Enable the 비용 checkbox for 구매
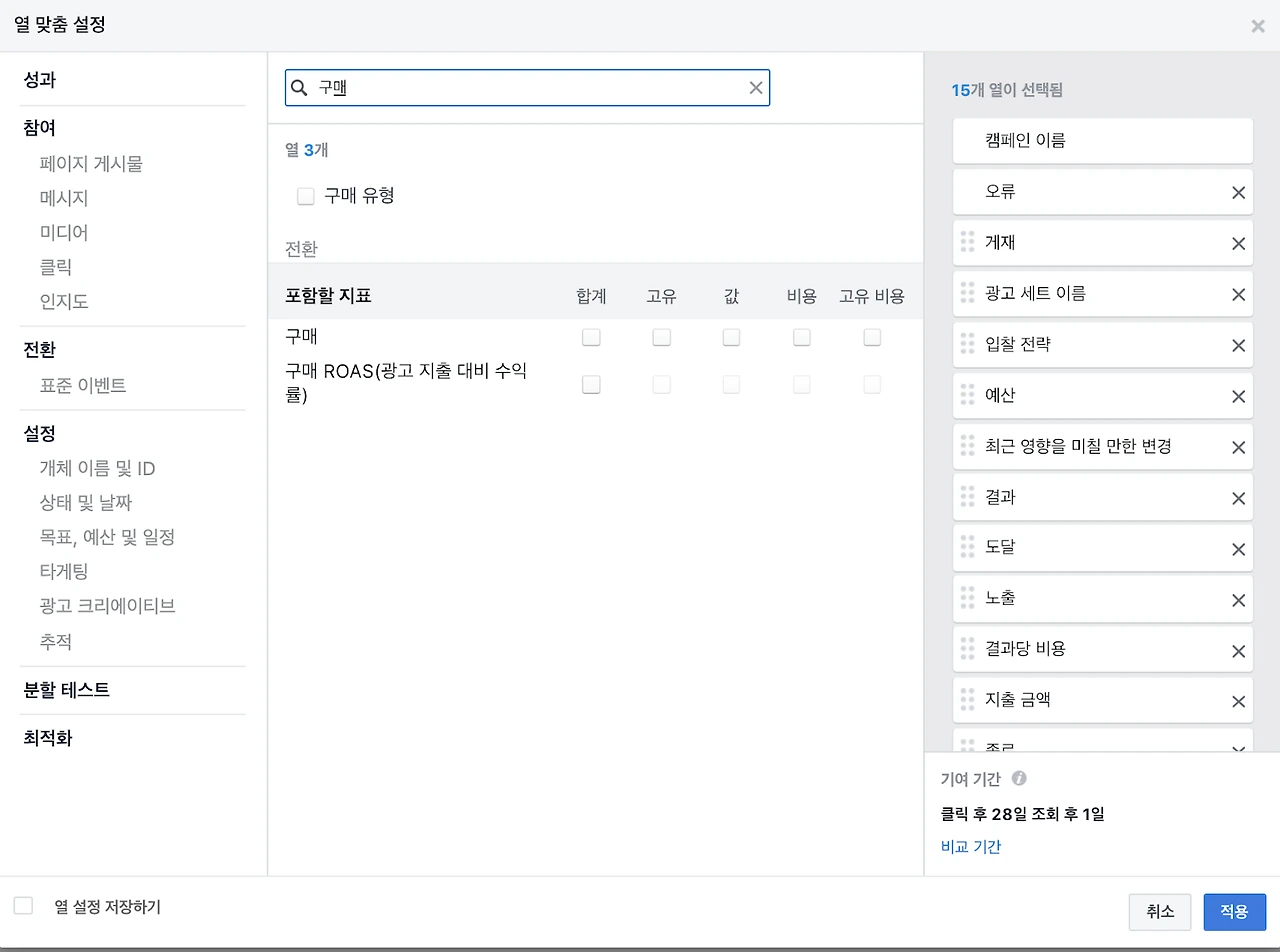This screenshot has height=952, width=1280. [x=801, y=338]
